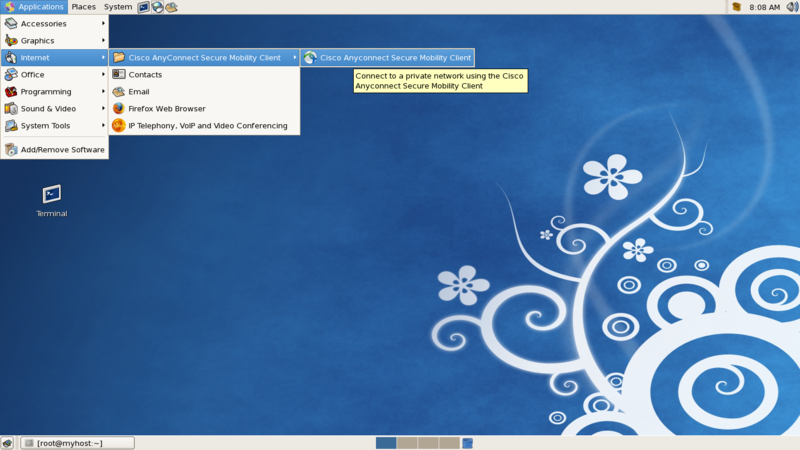The width and height of the screenshot is (800, 450).
Task: Open Contacts from the Internet menu
Action: [205, 74]
